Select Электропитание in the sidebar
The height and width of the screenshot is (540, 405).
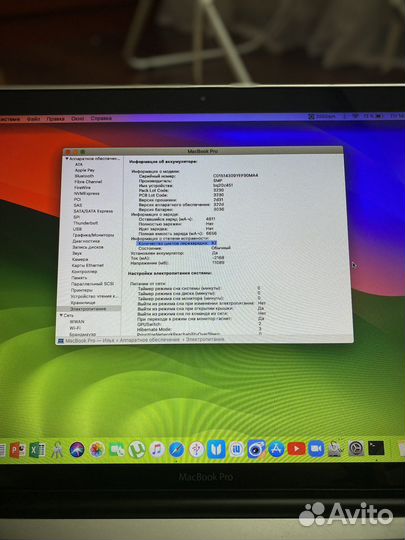coord(89,309)
